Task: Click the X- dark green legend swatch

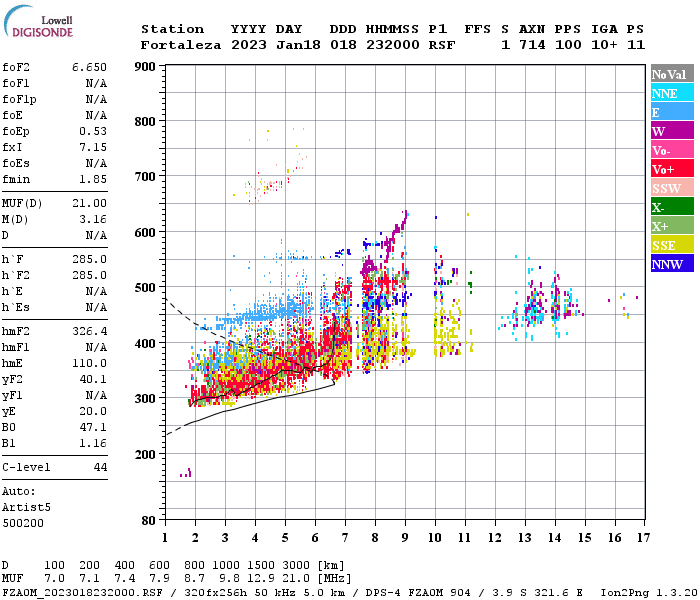Action: click(672, 207)
